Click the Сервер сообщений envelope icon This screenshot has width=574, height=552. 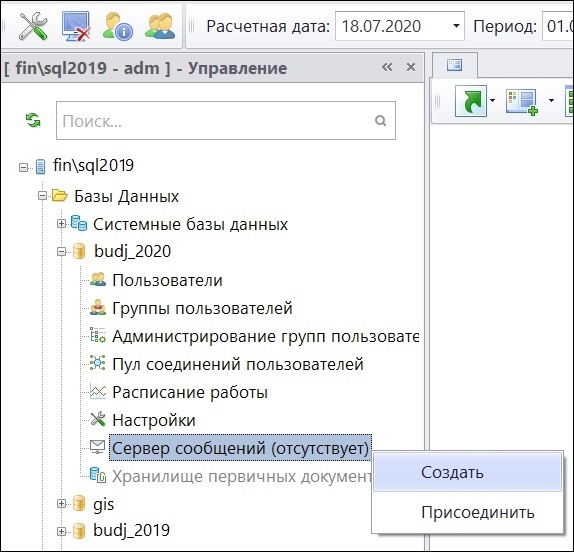pyautogui.click(x=97, y=447)
